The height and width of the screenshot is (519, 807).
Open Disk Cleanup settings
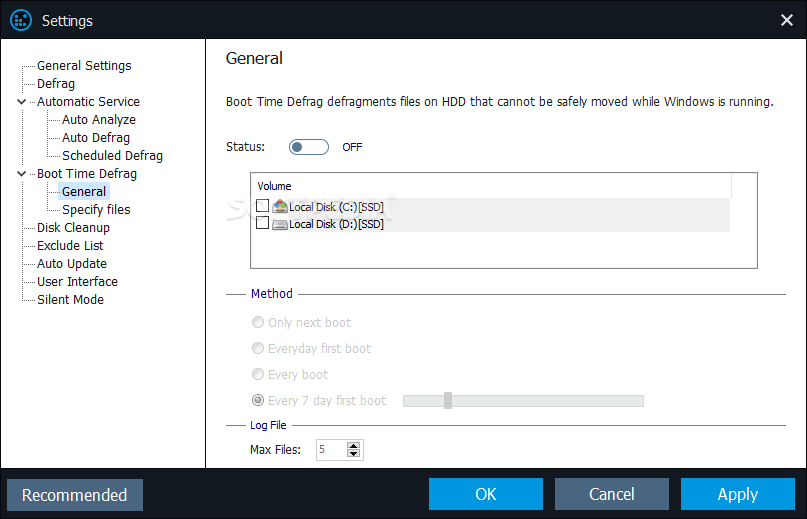tap(73, 228)
